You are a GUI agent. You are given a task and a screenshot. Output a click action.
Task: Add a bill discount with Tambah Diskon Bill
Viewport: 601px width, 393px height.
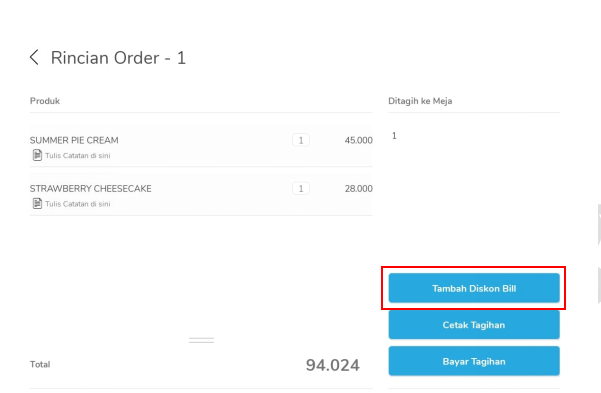point(474,288)
